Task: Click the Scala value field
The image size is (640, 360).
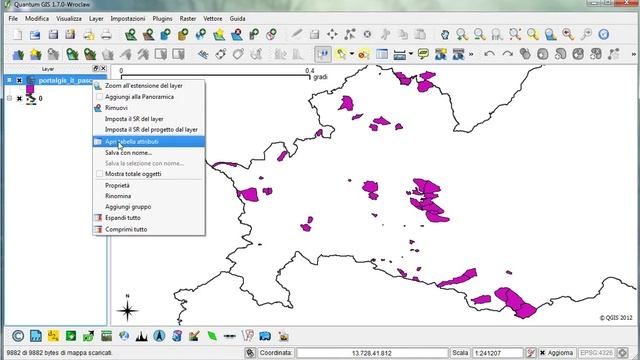Action: tap(497, 353)
